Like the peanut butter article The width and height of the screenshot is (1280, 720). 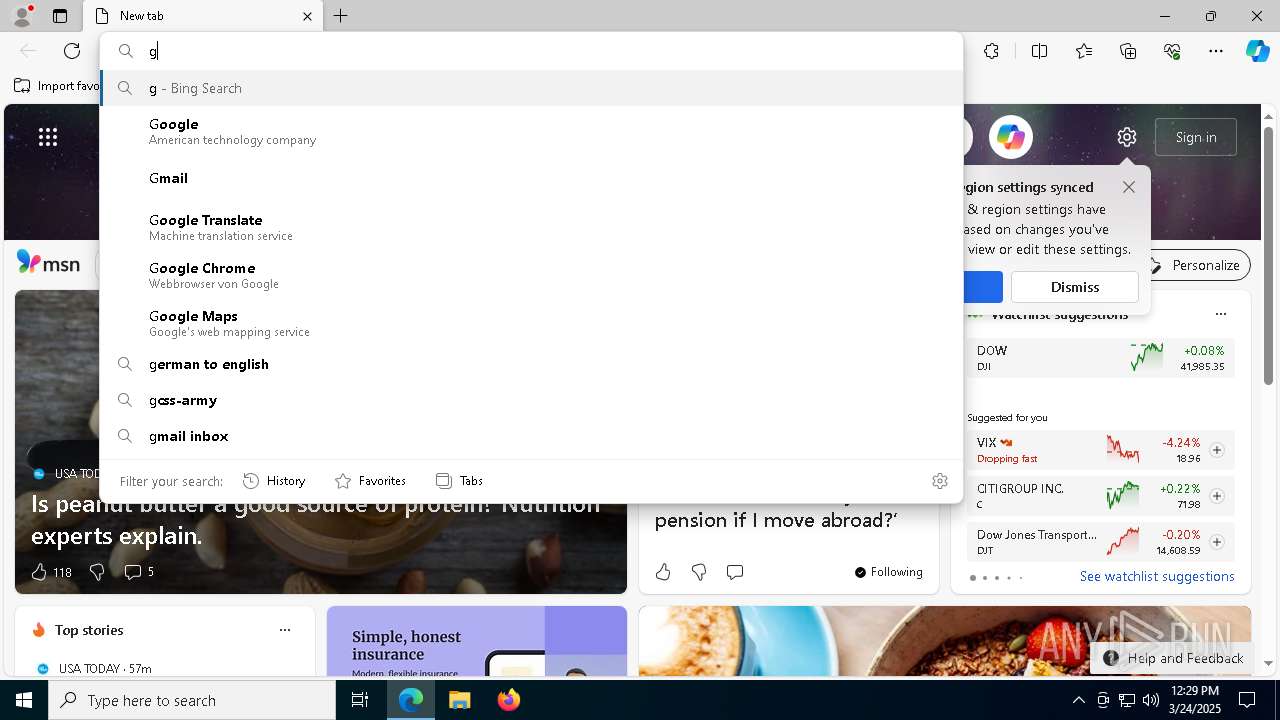click(x=51, y=572)
